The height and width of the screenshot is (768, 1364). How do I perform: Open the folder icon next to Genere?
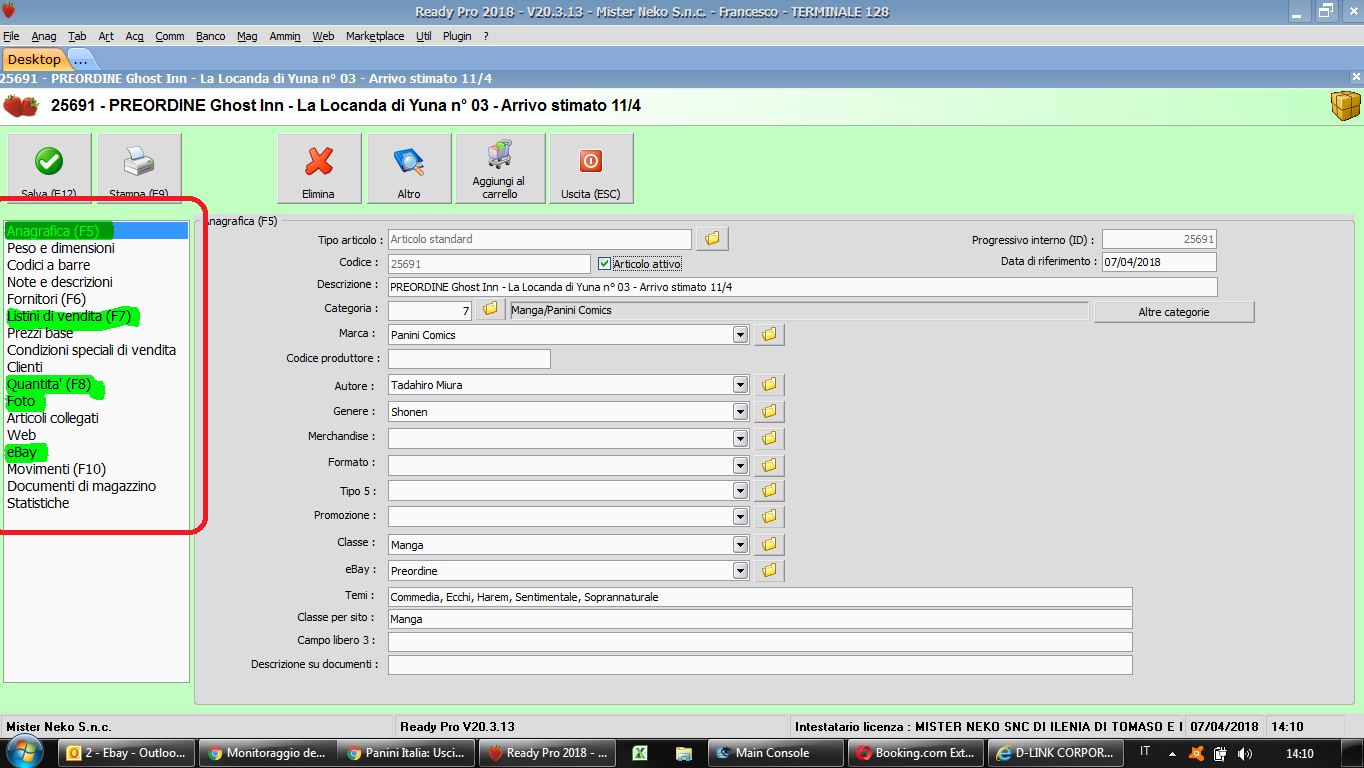tap(769, 411)
